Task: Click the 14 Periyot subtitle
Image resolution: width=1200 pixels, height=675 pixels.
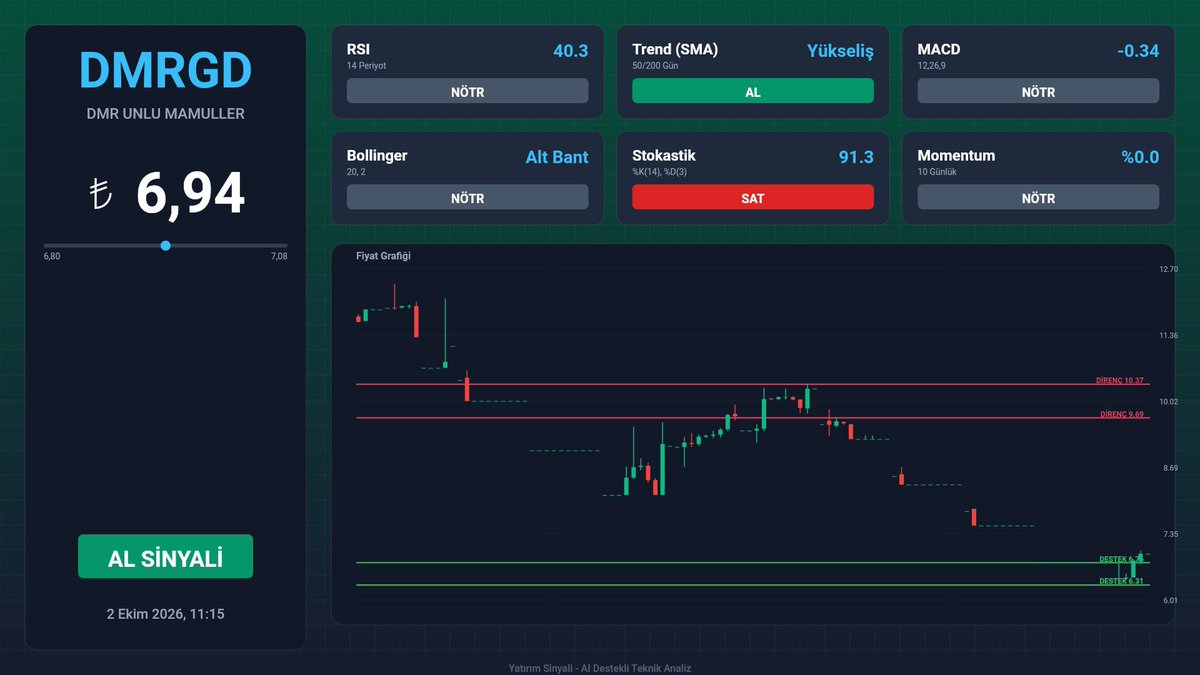Action: coord(366,66)
